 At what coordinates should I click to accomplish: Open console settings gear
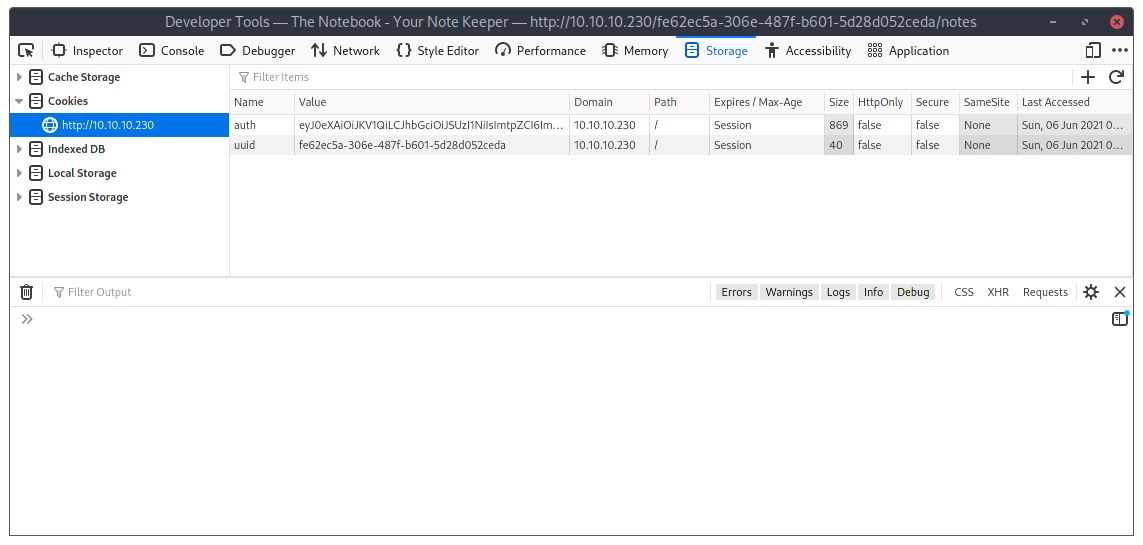tap(1091, 292)
